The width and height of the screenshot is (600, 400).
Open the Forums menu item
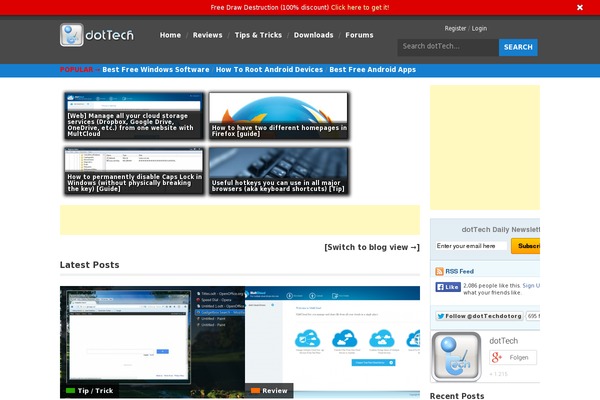(x=359, y=35)
